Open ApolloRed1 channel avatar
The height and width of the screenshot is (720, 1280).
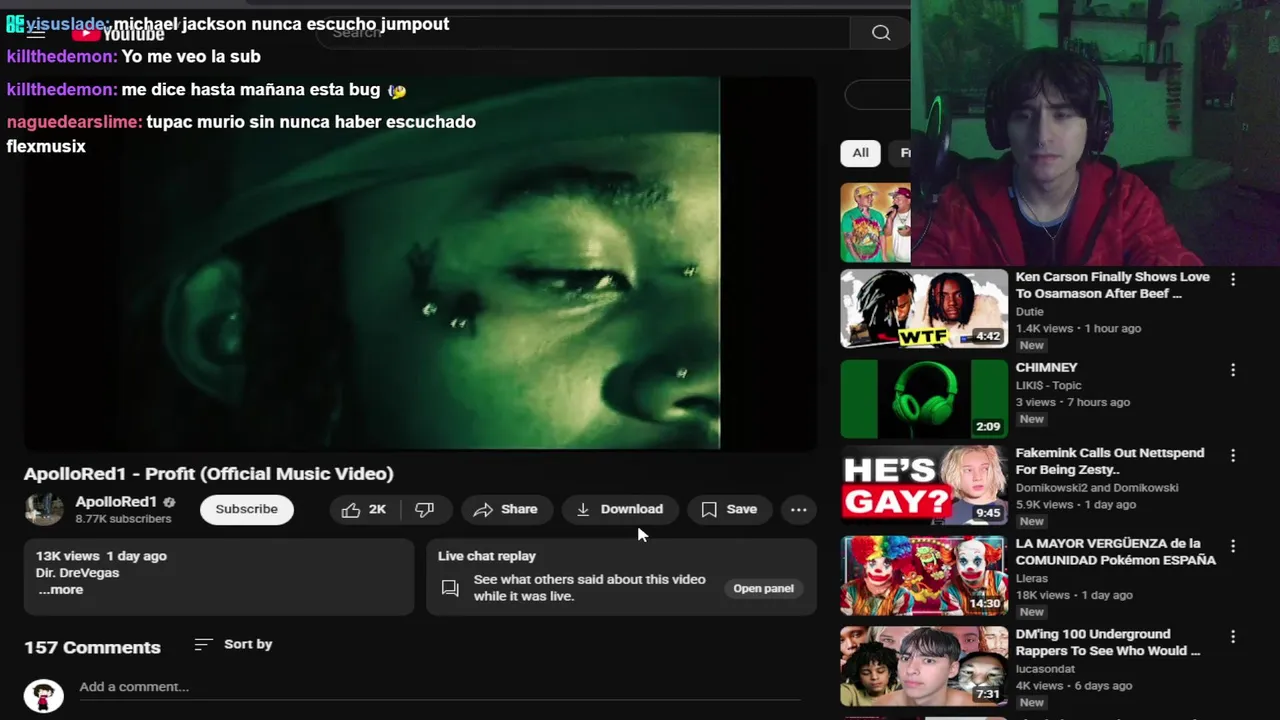[x=44, y=509]
